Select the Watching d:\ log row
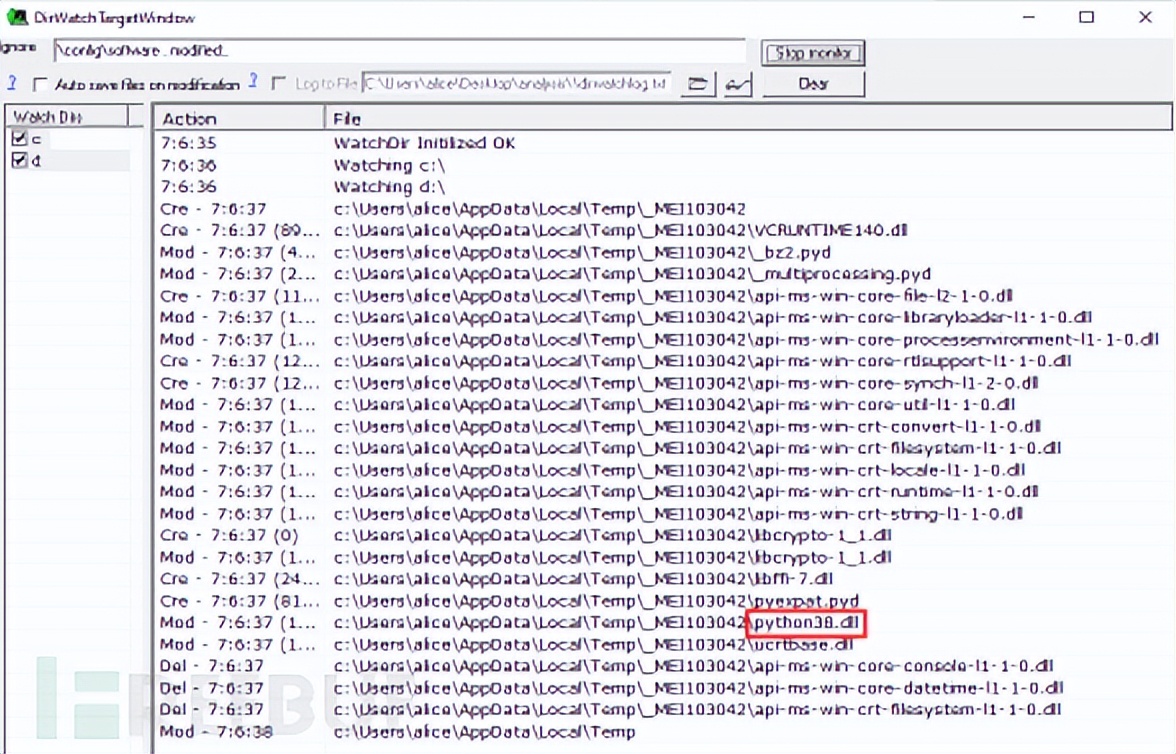Screen dimensions: 1176x754 [664, 187]
